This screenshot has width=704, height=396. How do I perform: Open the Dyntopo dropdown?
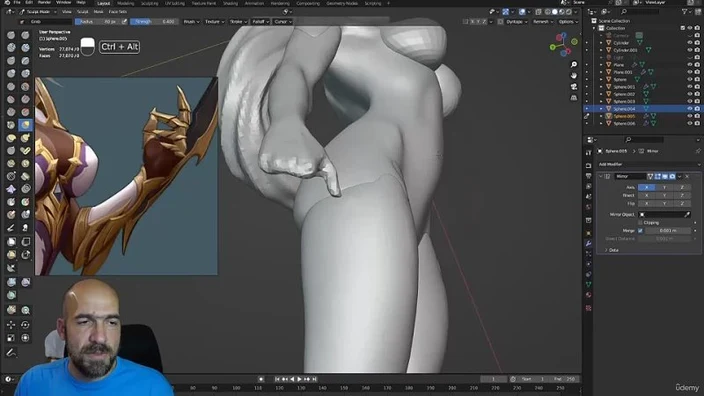pyautogui.click(x=516, y=22)
